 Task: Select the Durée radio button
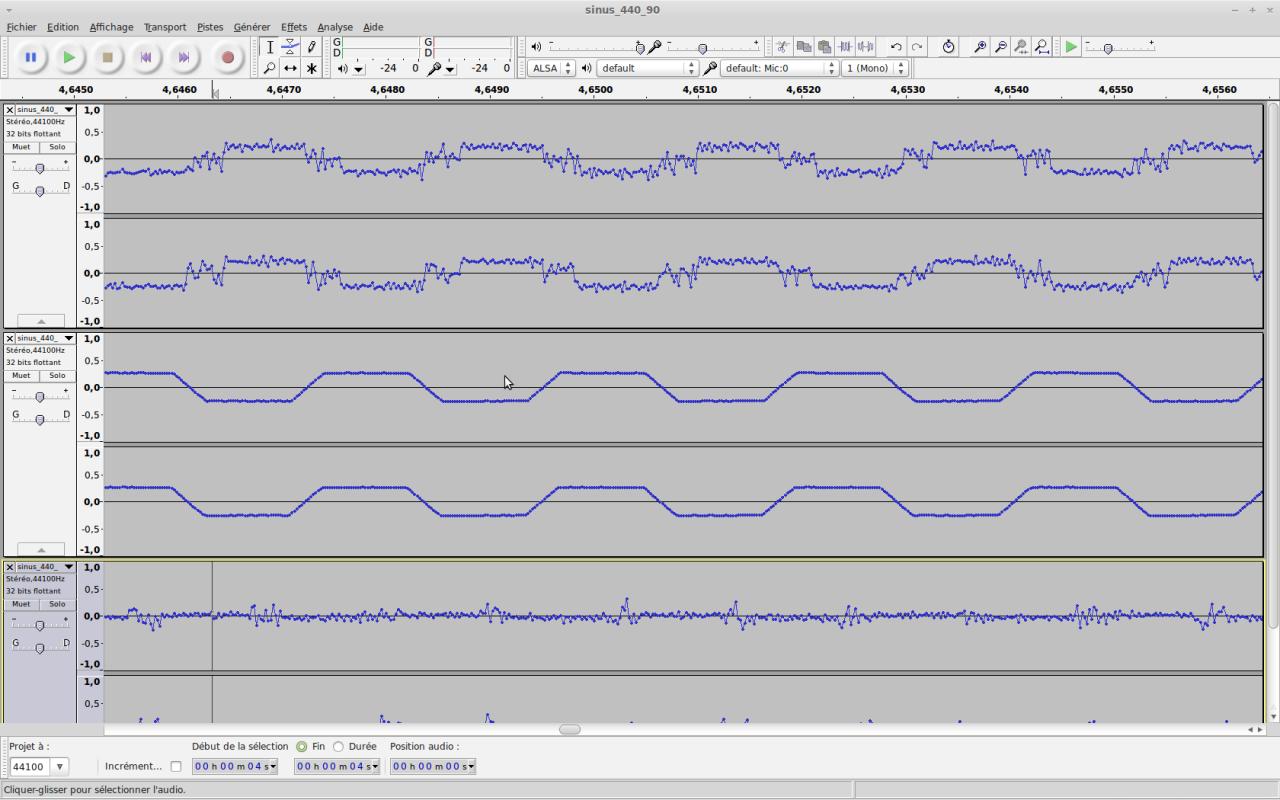pos(338,747)
